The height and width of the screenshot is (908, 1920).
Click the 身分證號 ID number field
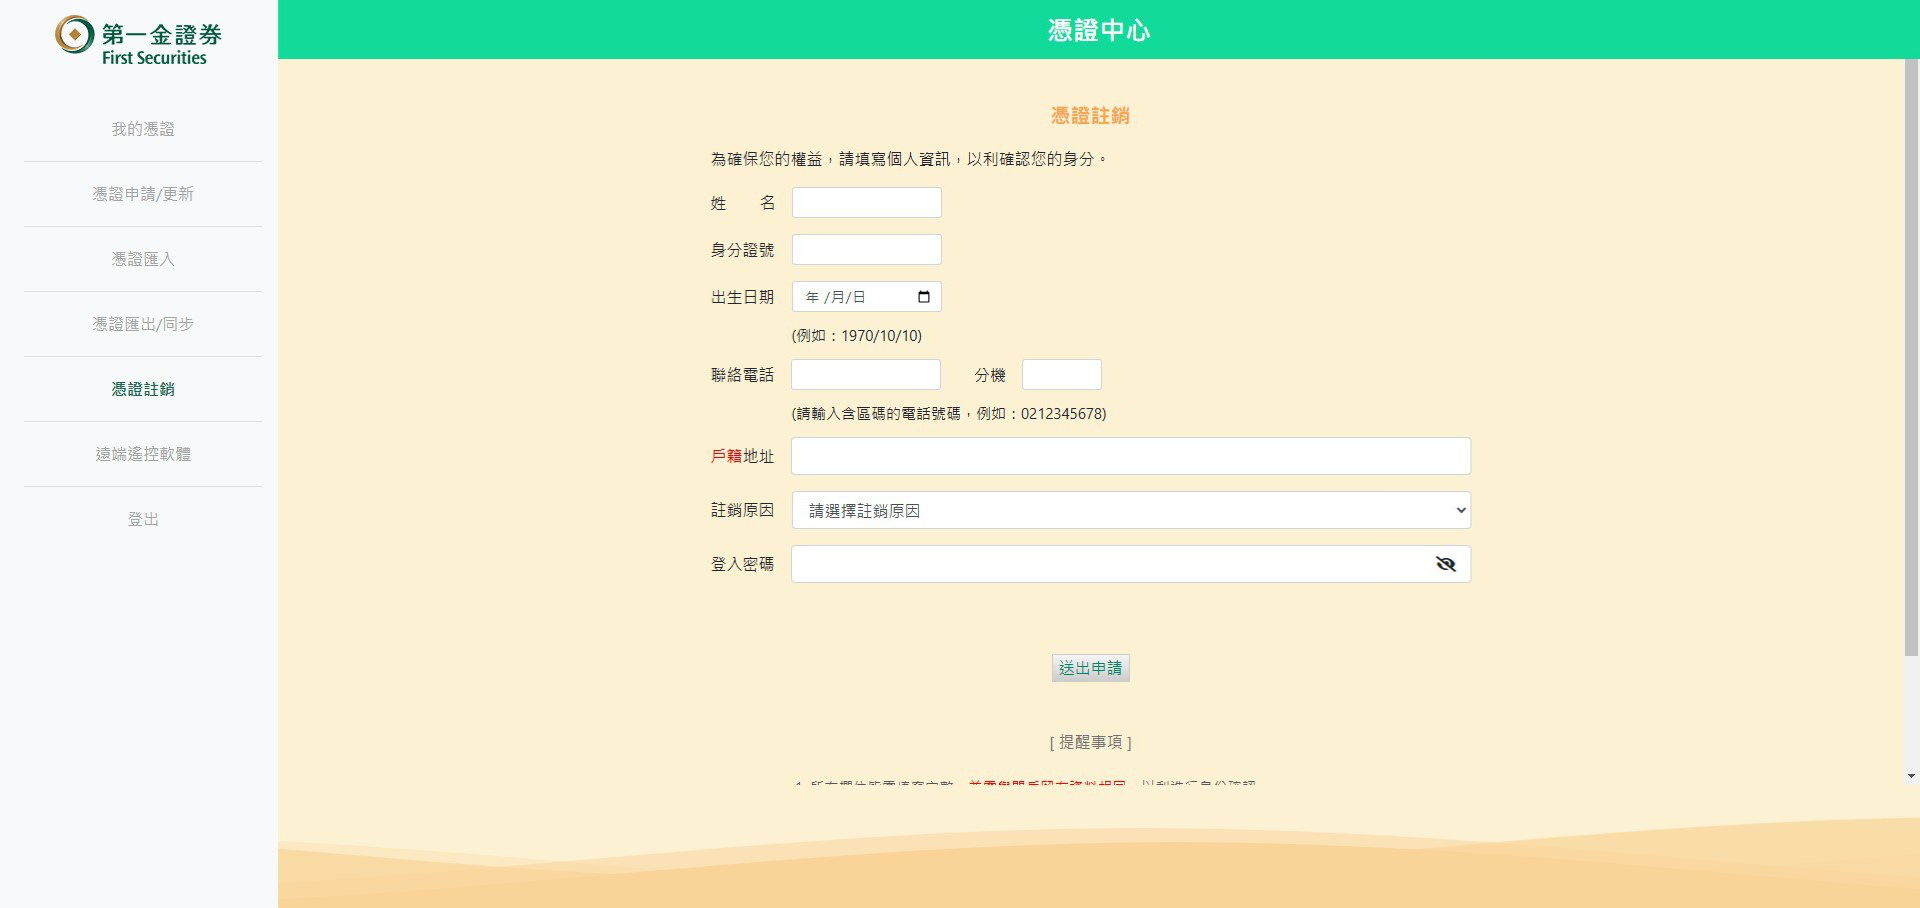[866, 250]
